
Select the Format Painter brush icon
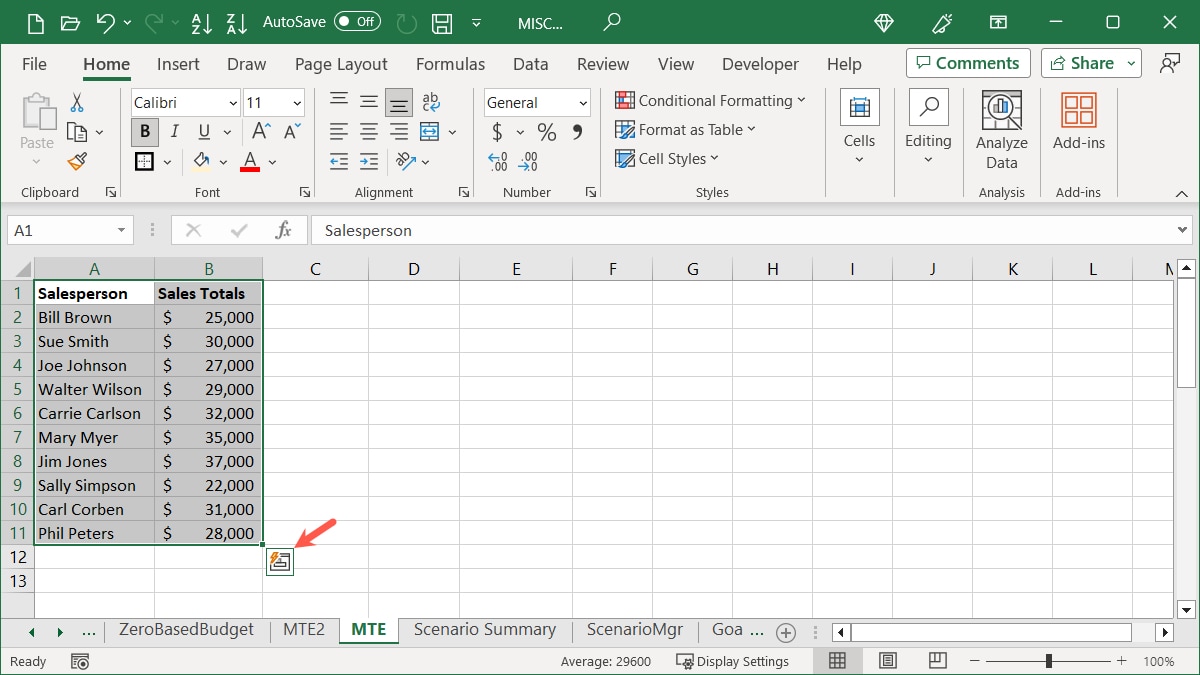click(x=77, y=161)
